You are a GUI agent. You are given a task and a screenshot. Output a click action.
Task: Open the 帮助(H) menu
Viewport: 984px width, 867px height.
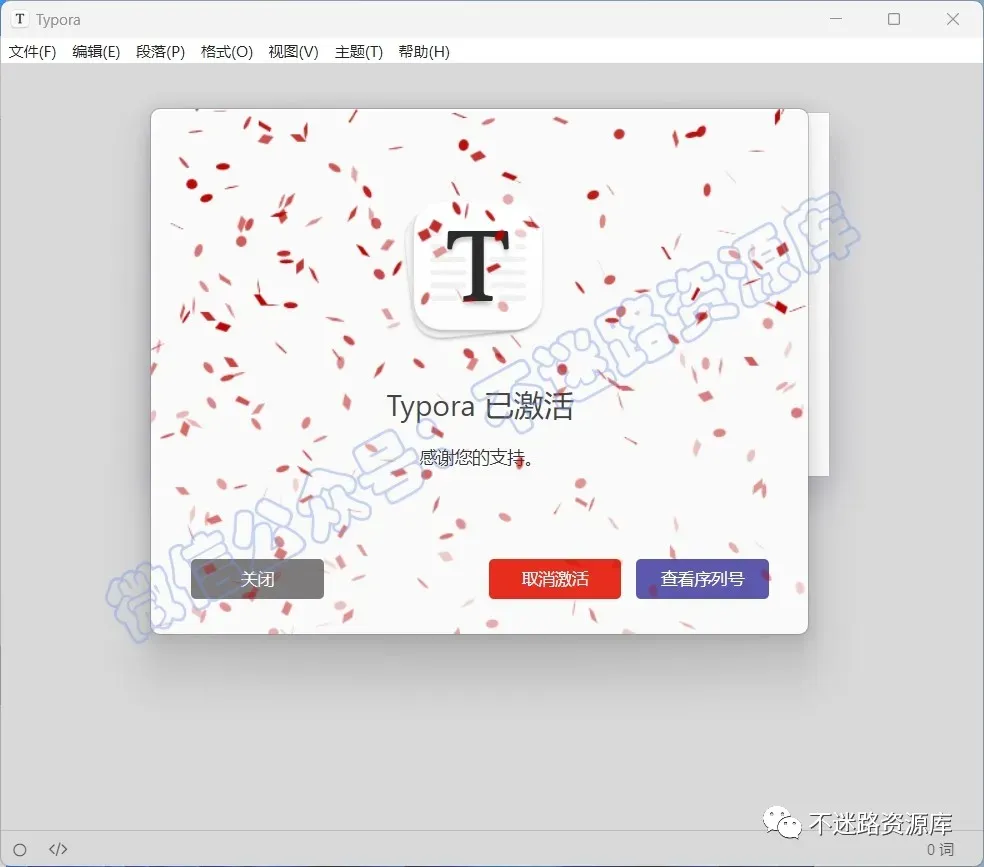click(x=424, y=52)
